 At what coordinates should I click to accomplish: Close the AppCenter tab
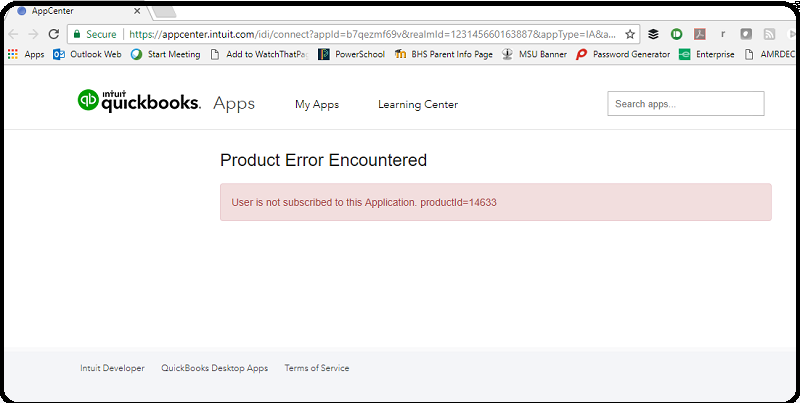pyautogui.click(x=137, y=11)
